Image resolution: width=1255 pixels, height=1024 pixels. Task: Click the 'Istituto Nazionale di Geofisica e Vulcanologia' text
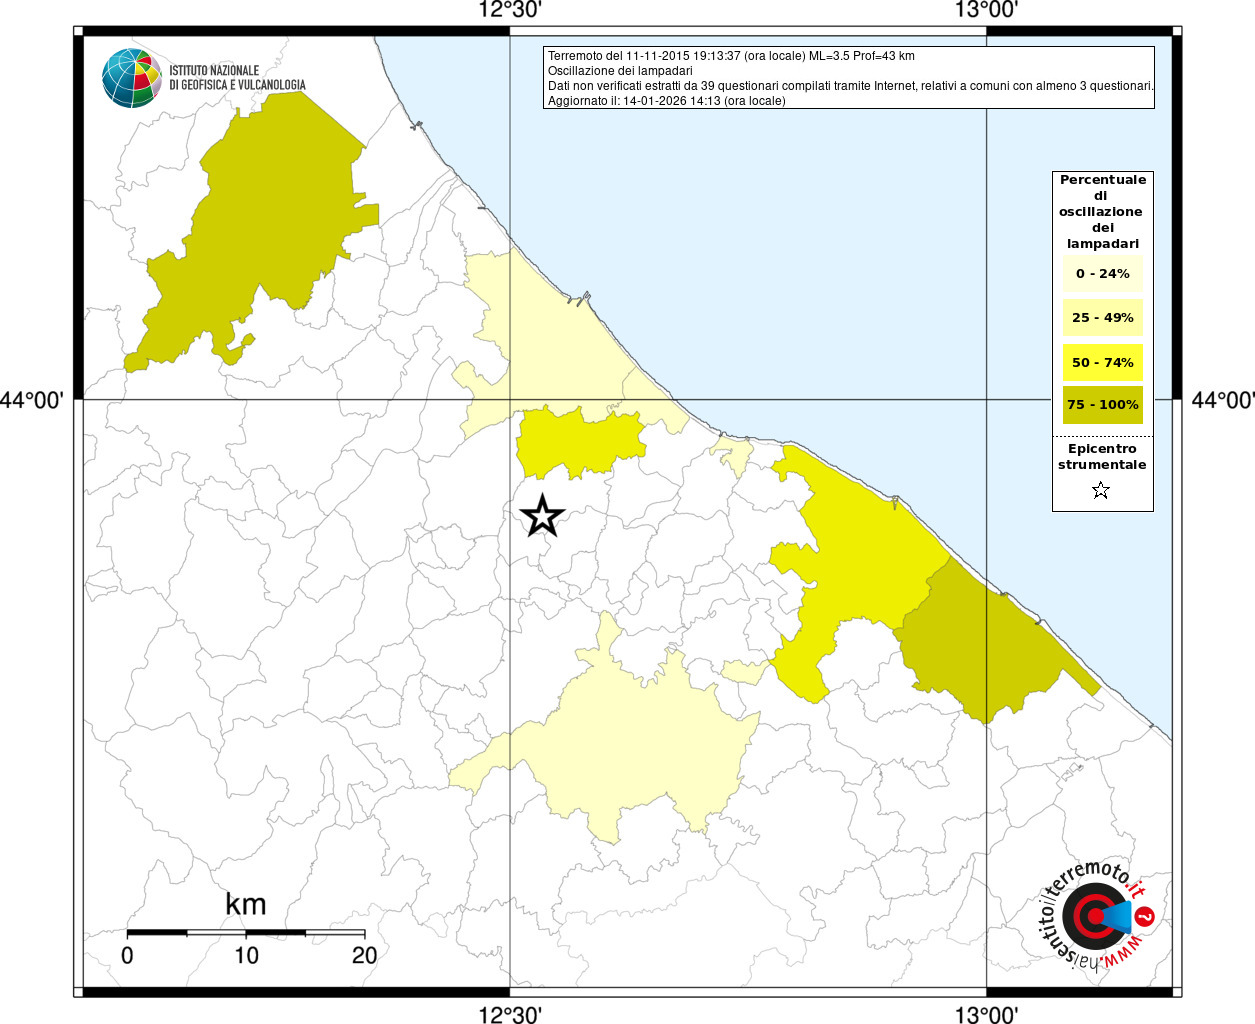[237, 78]
